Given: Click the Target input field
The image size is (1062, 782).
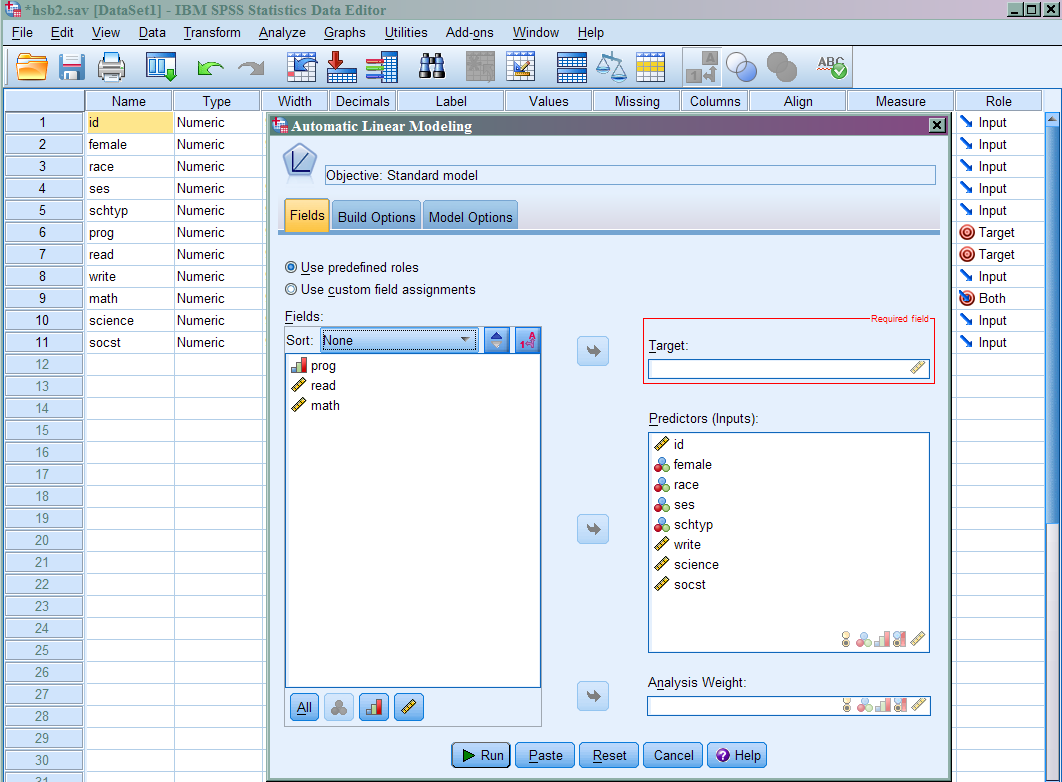Looking at the screenshot, I should 788,369.
